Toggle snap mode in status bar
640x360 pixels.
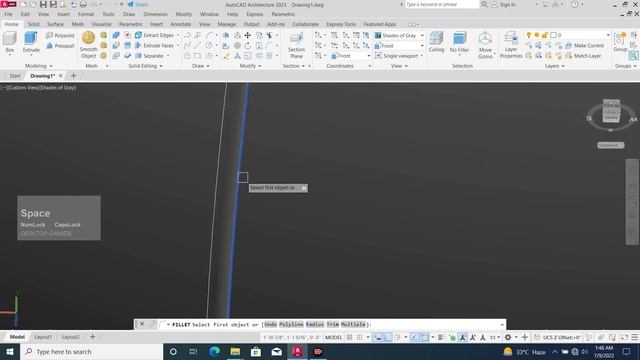click(359, 337)
